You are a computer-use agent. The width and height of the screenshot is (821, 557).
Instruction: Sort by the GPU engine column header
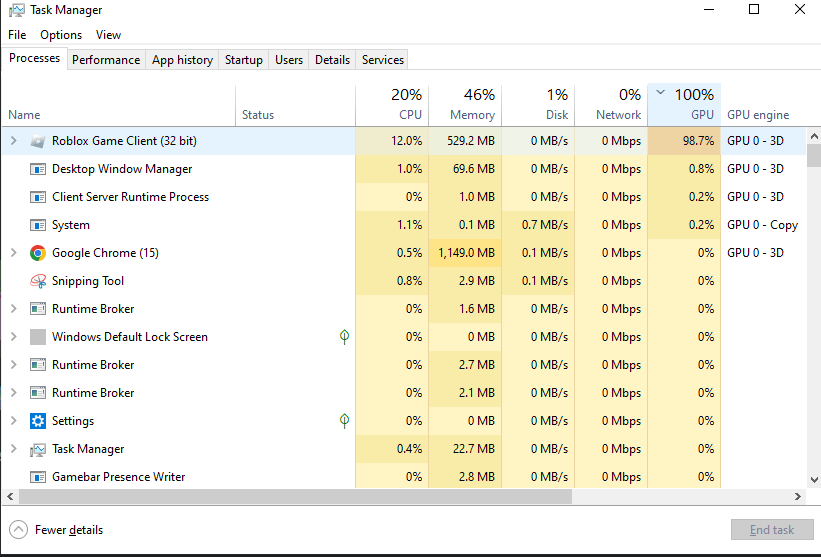click(x=763, y=105)
